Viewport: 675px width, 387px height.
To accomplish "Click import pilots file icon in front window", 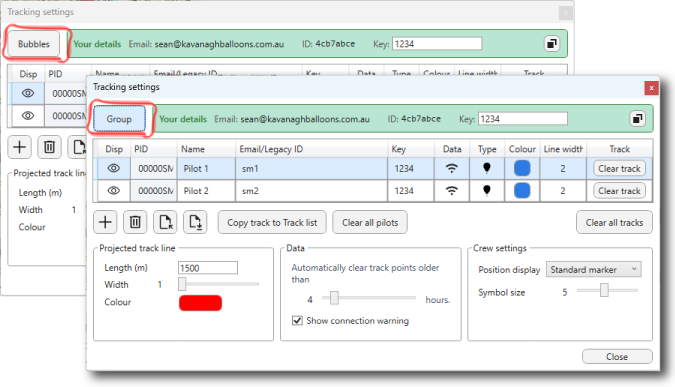I will [165, 222].
